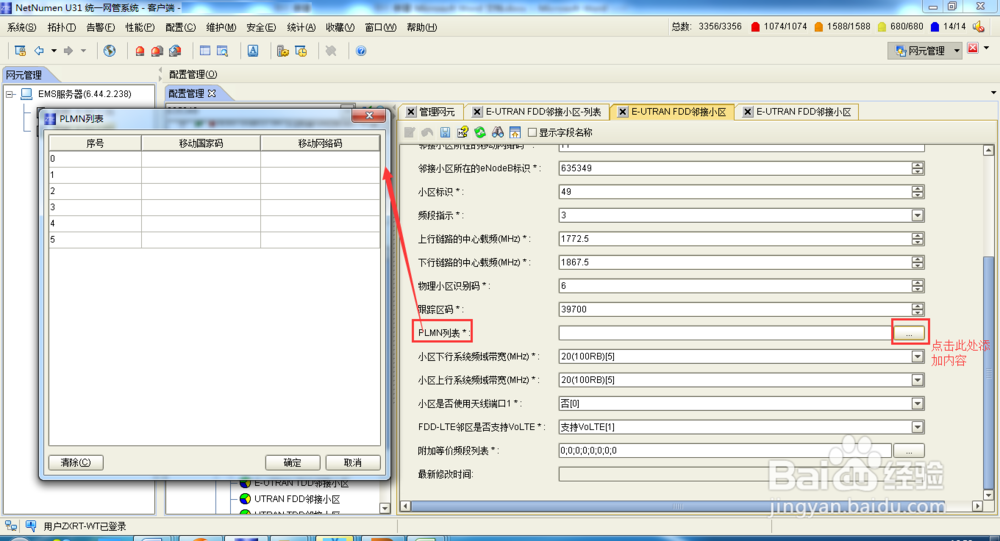Open the forward arrow history dropdown

point(83,51)
